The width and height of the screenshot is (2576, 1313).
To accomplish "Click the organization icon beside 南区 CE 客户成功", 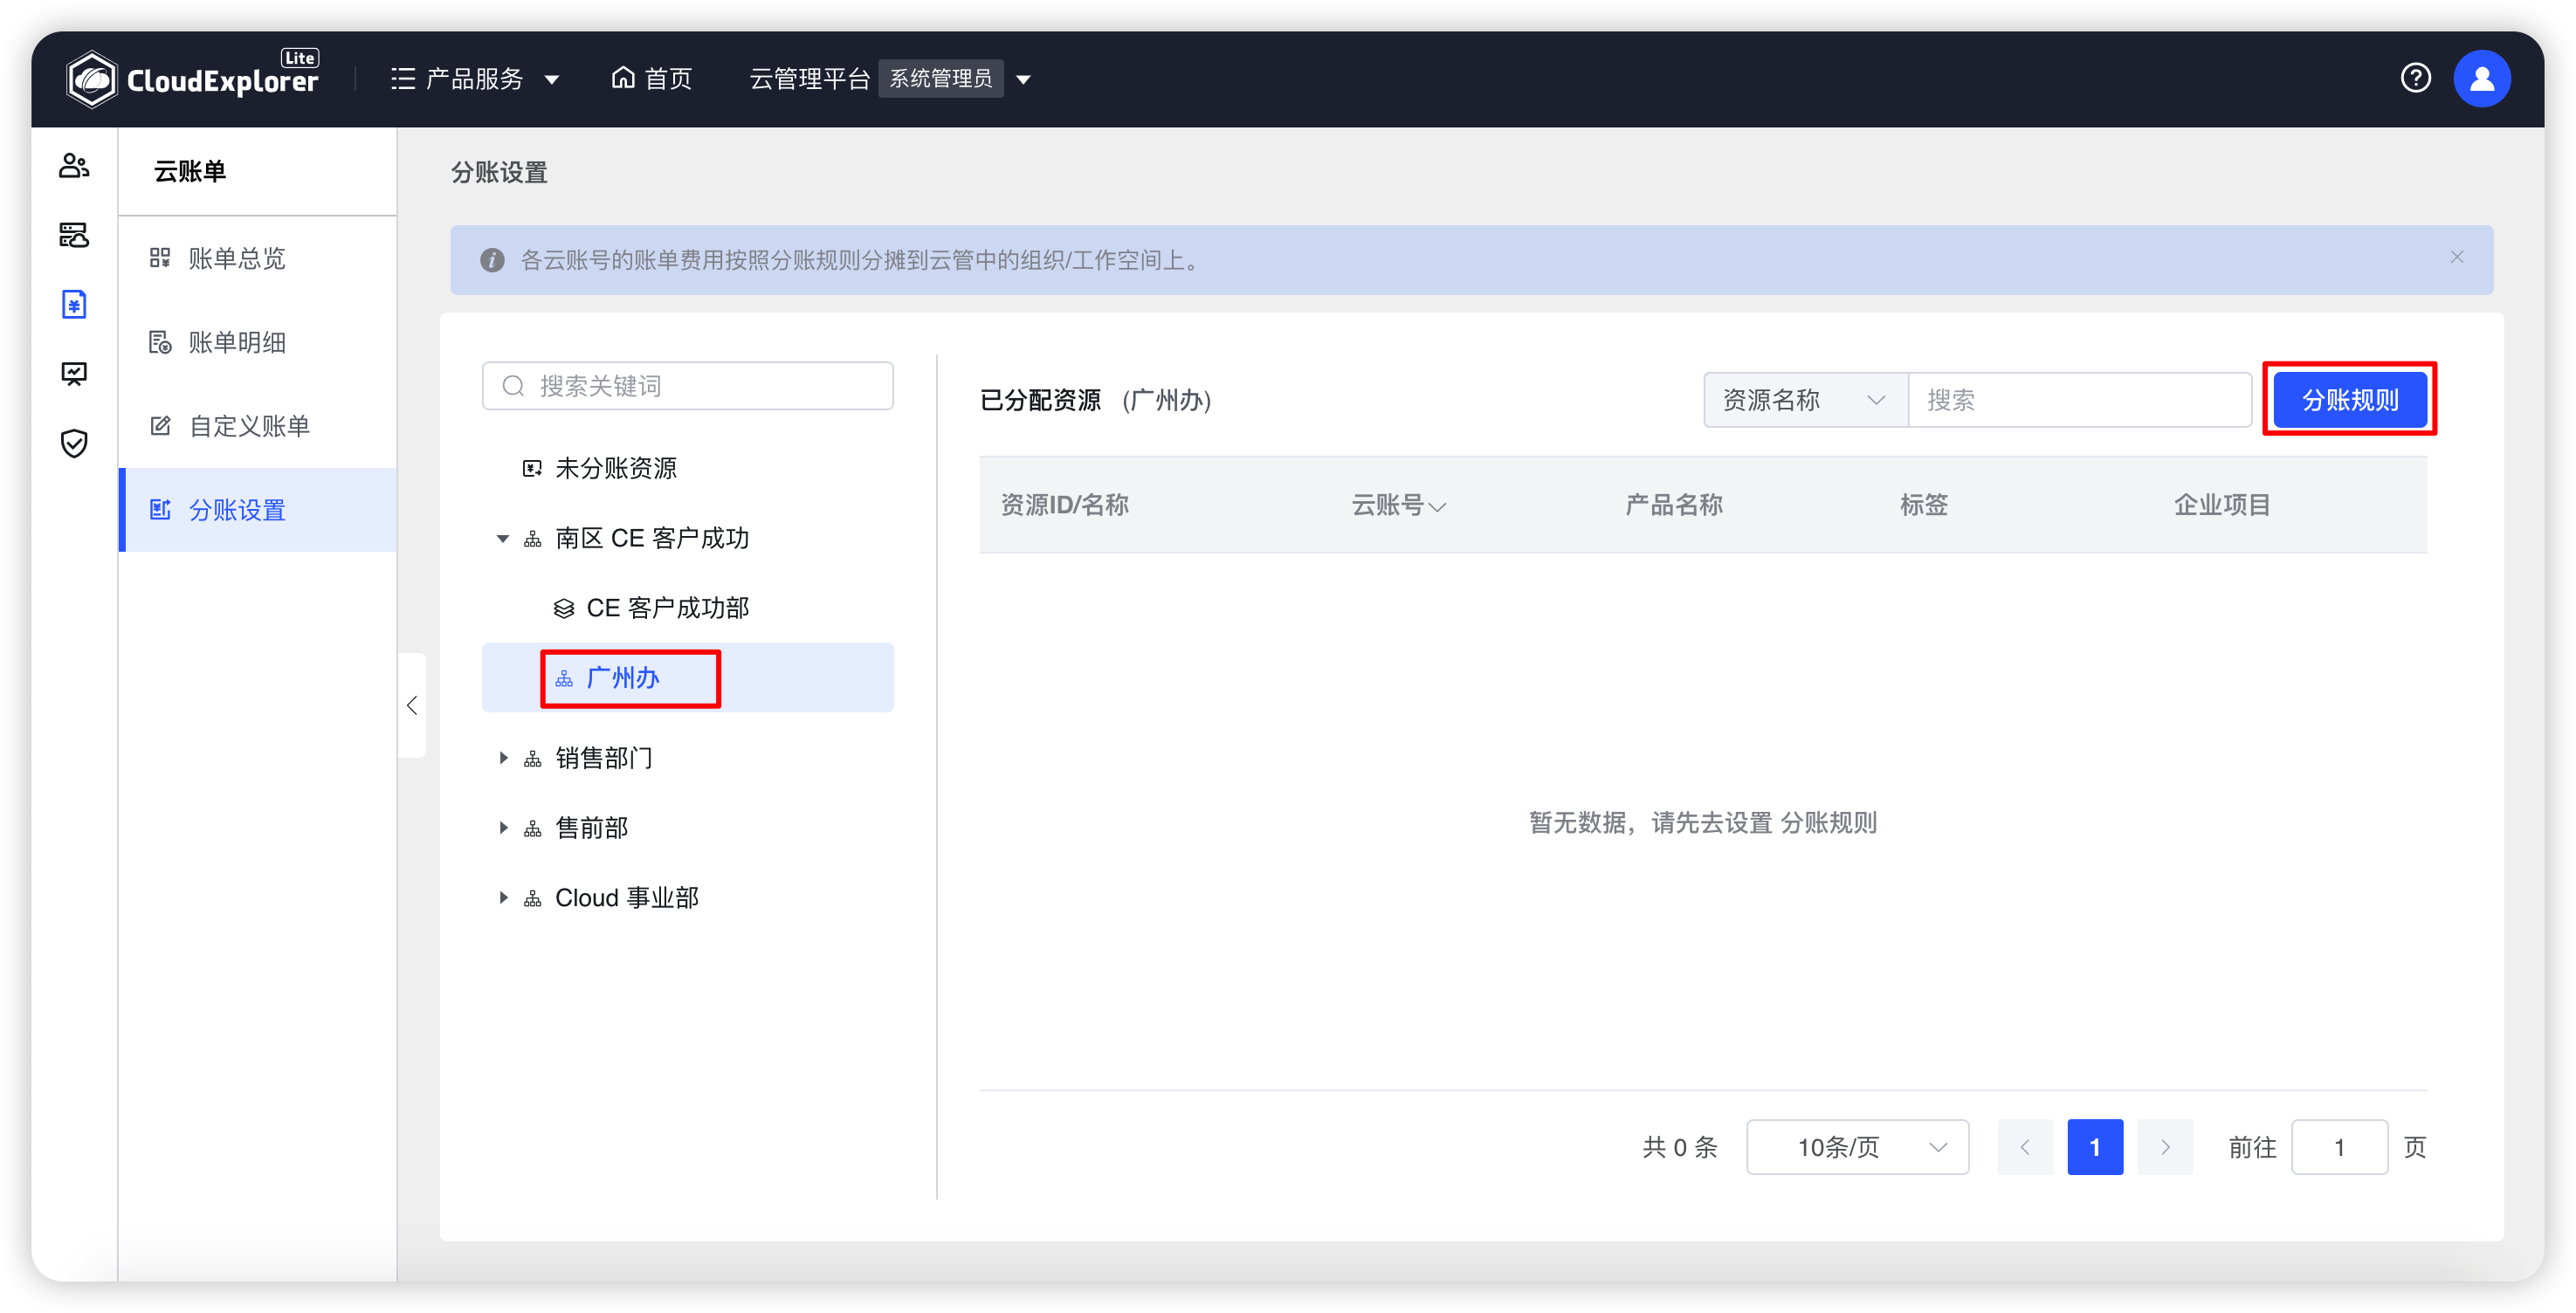I will [533, 540].
